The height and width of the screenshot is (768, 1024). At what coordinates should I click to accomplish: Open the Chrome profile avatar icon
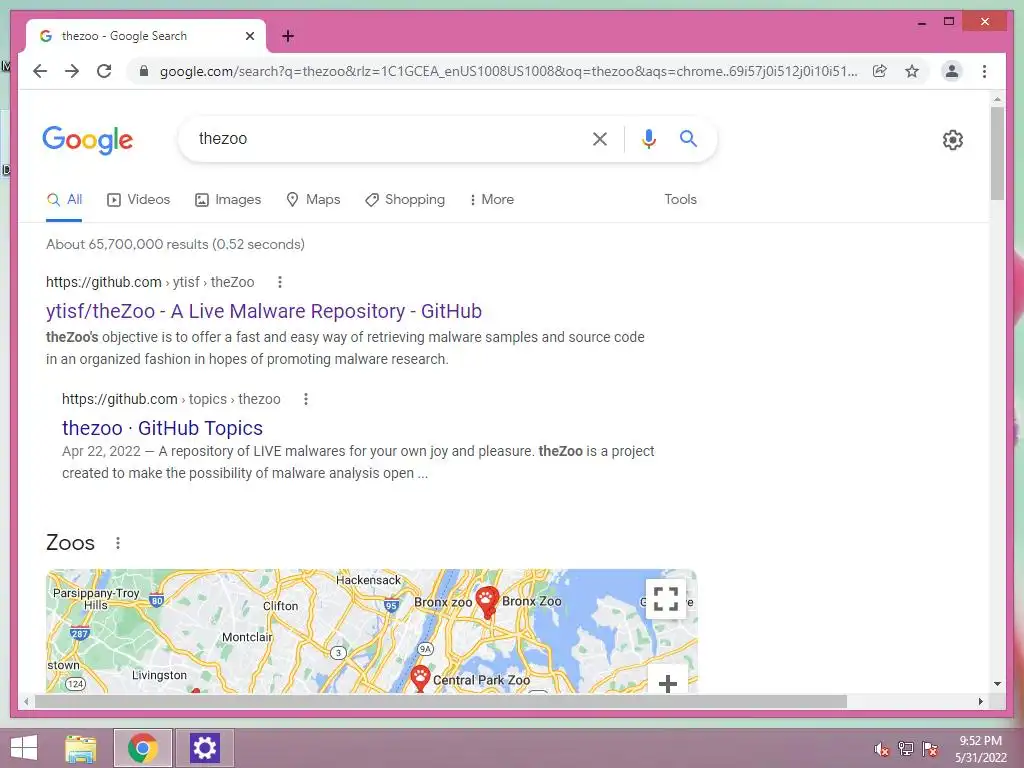(x=952, y=71)
